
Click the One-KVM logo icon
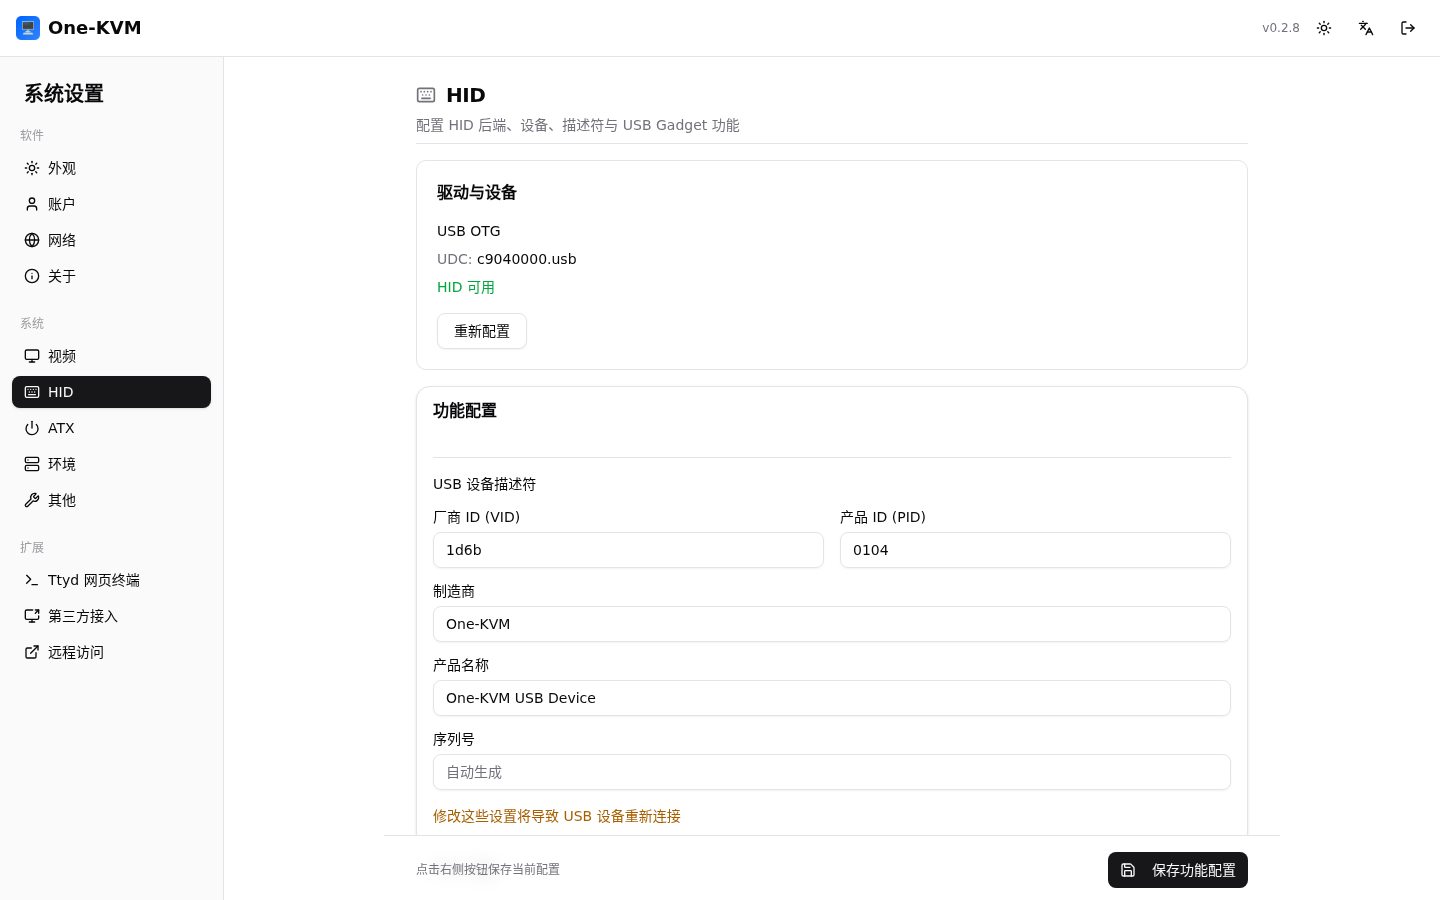coord(28,28)
